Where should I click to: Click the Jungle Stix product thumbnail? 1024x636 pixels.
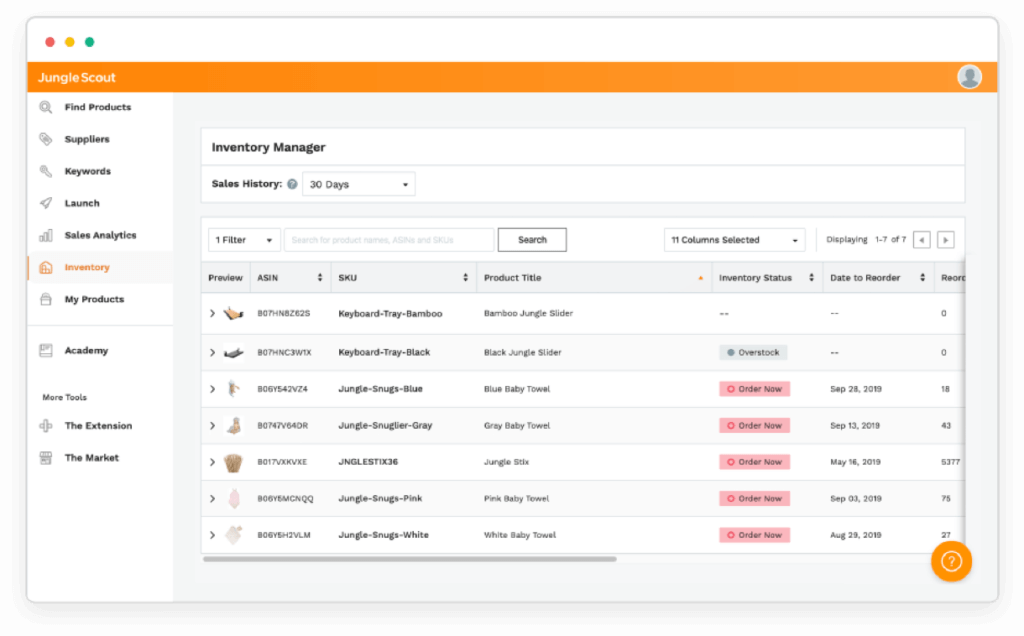click(233, 462)
